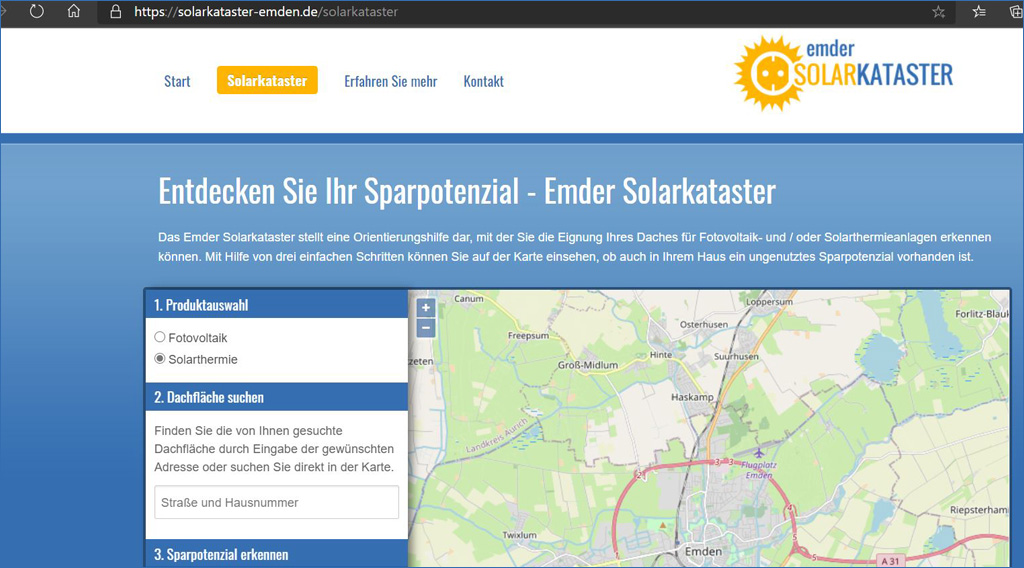This screenshot has width=1024, height=568.
Task: Select the Solarthermie radio option
Action: [160, 359]
